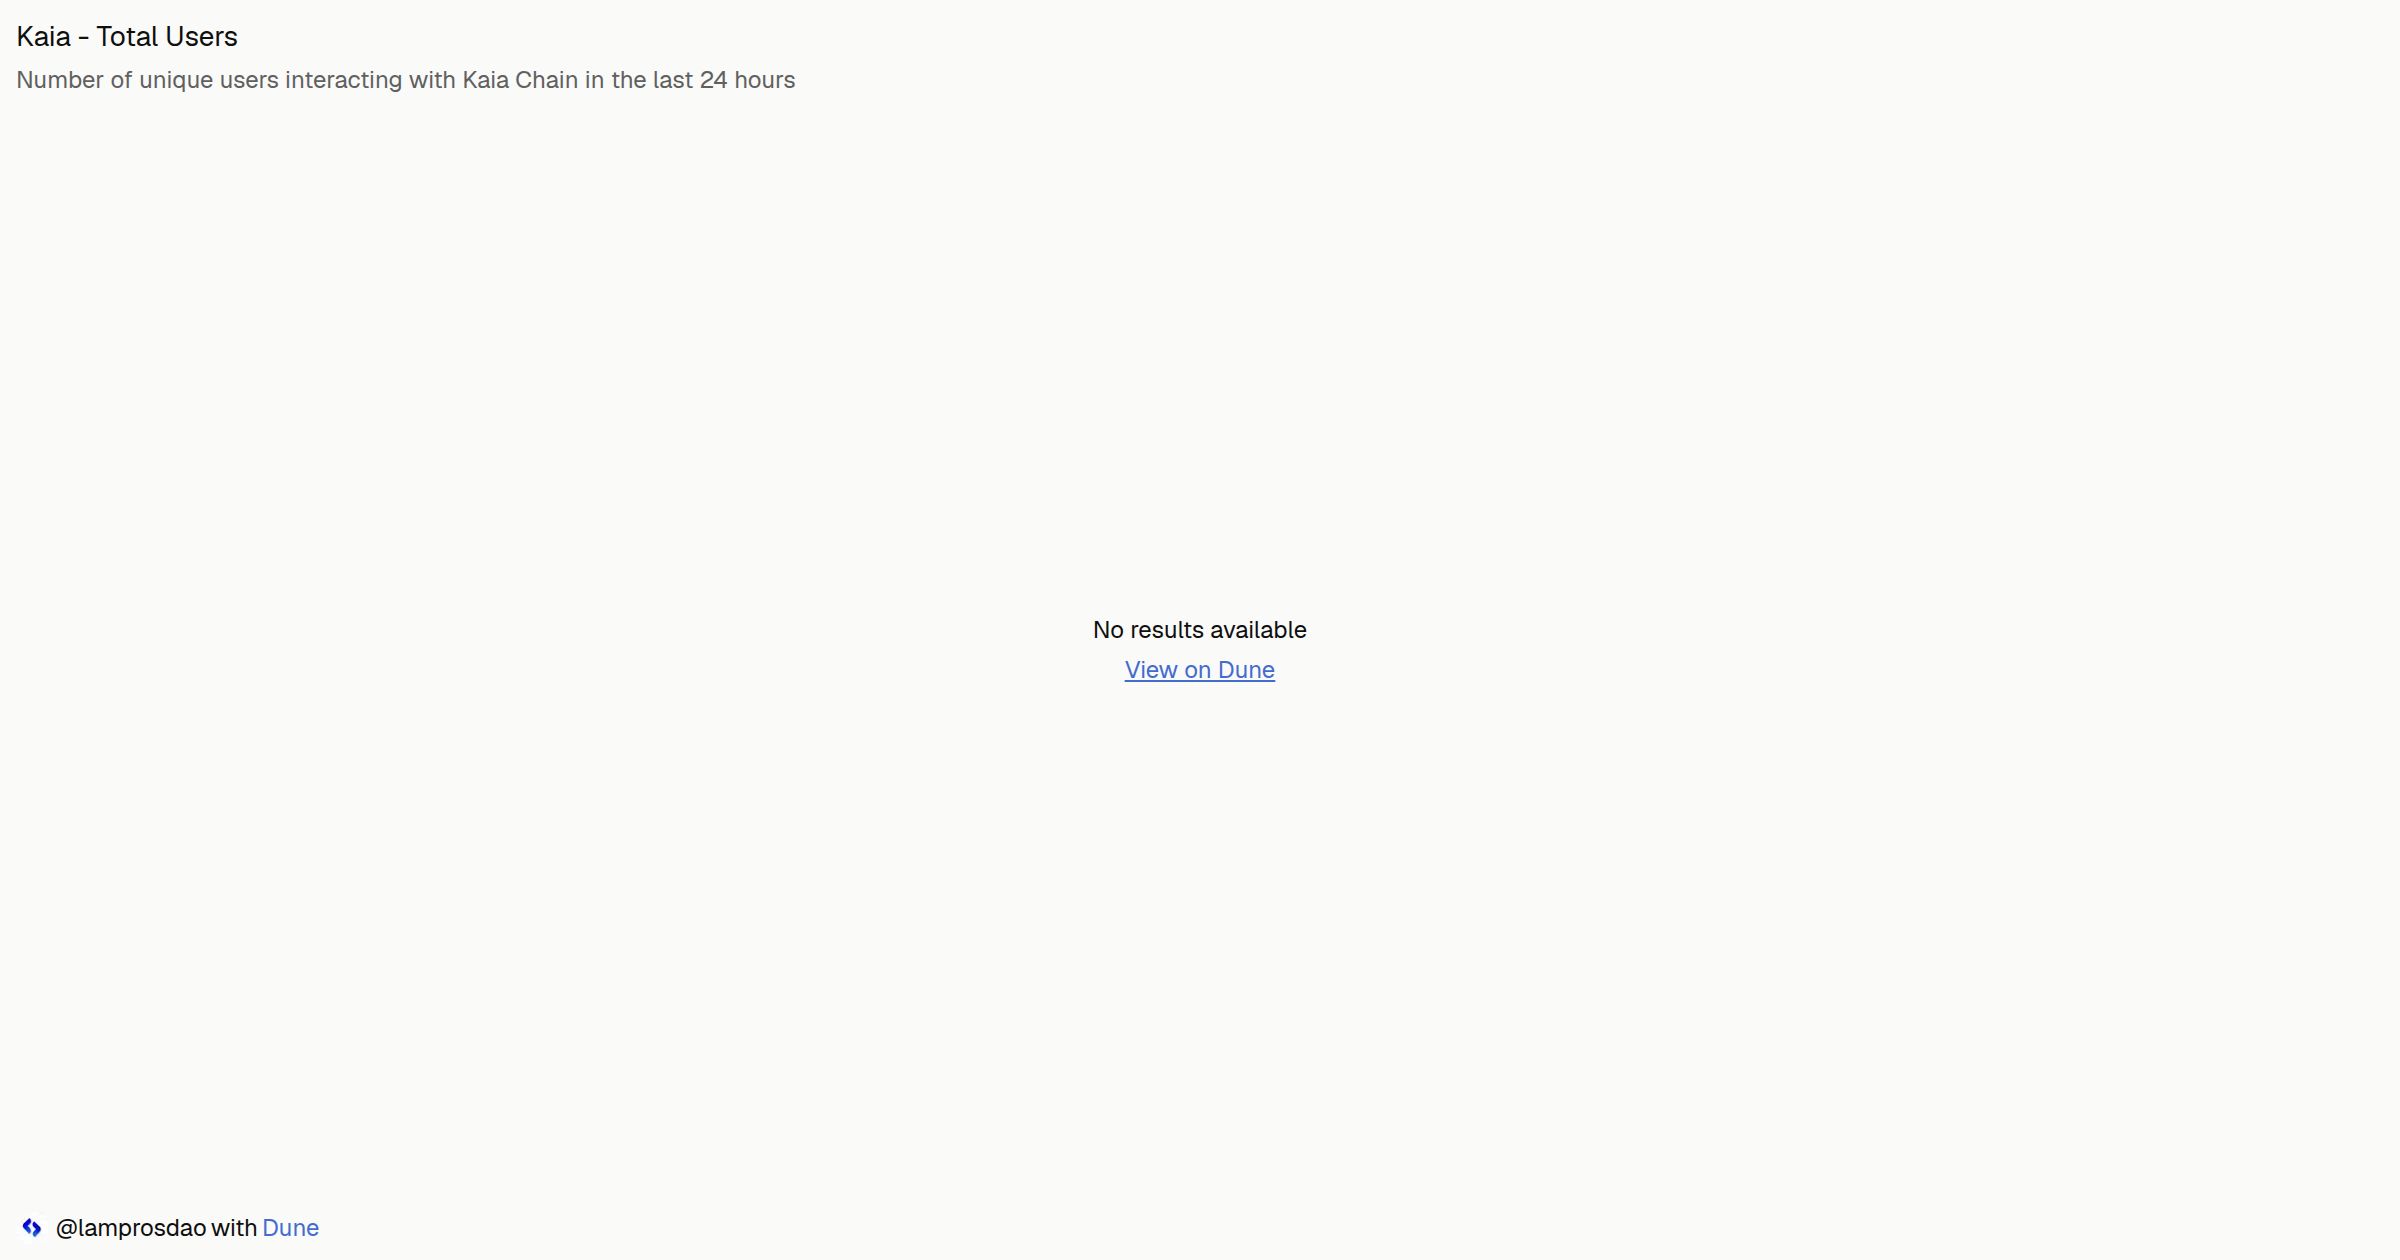Click the unique users description subtitle

[x=406, y=80]
